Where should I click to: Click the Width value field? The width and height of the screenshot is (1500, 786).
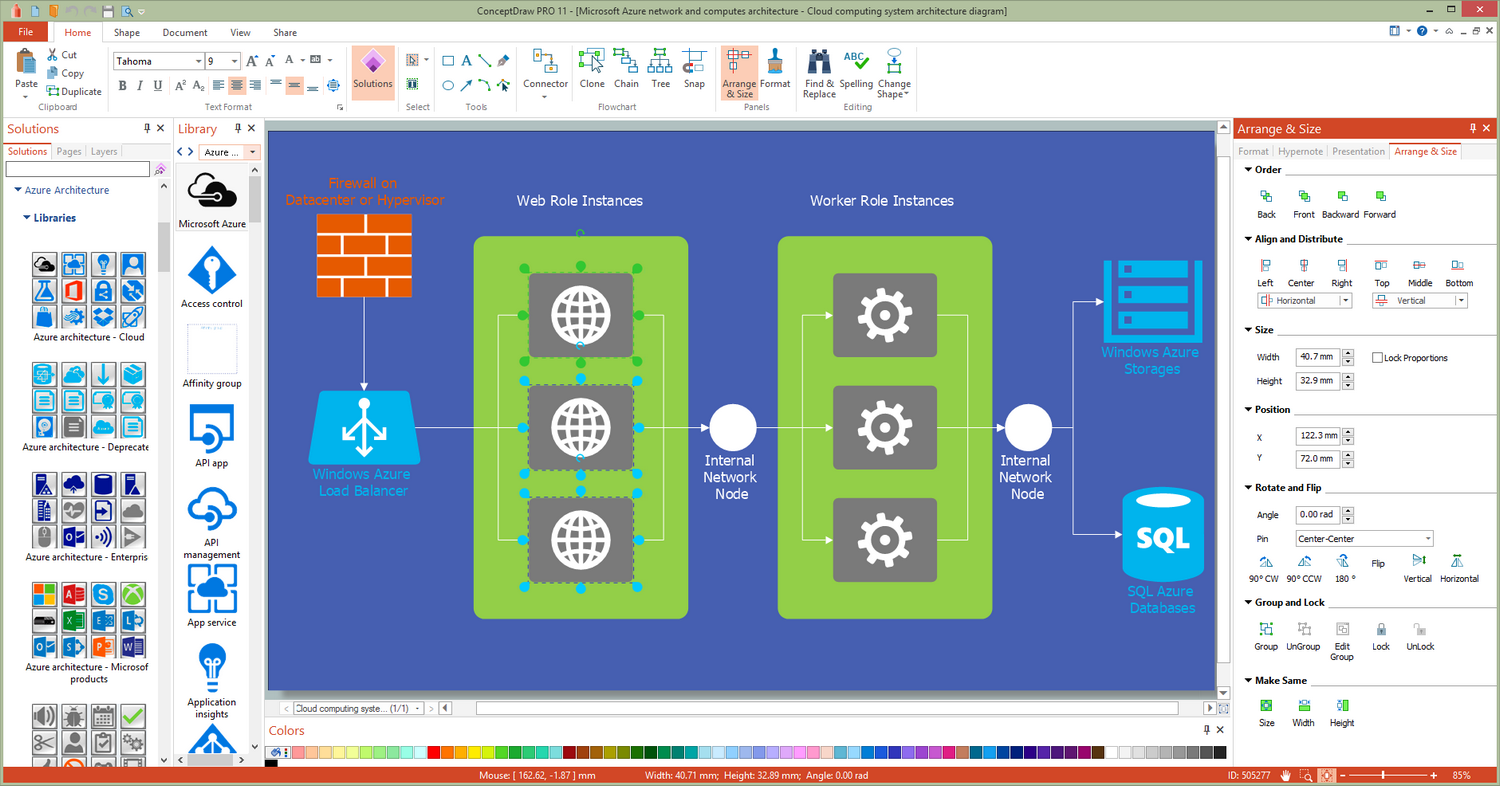click(x=1318, y=357)
